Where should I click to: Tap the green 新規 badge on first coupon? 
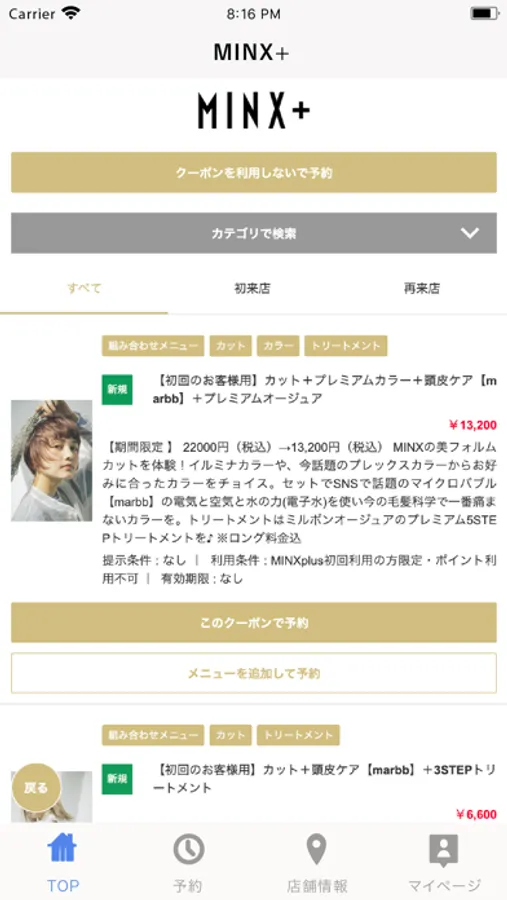(117, 389)
